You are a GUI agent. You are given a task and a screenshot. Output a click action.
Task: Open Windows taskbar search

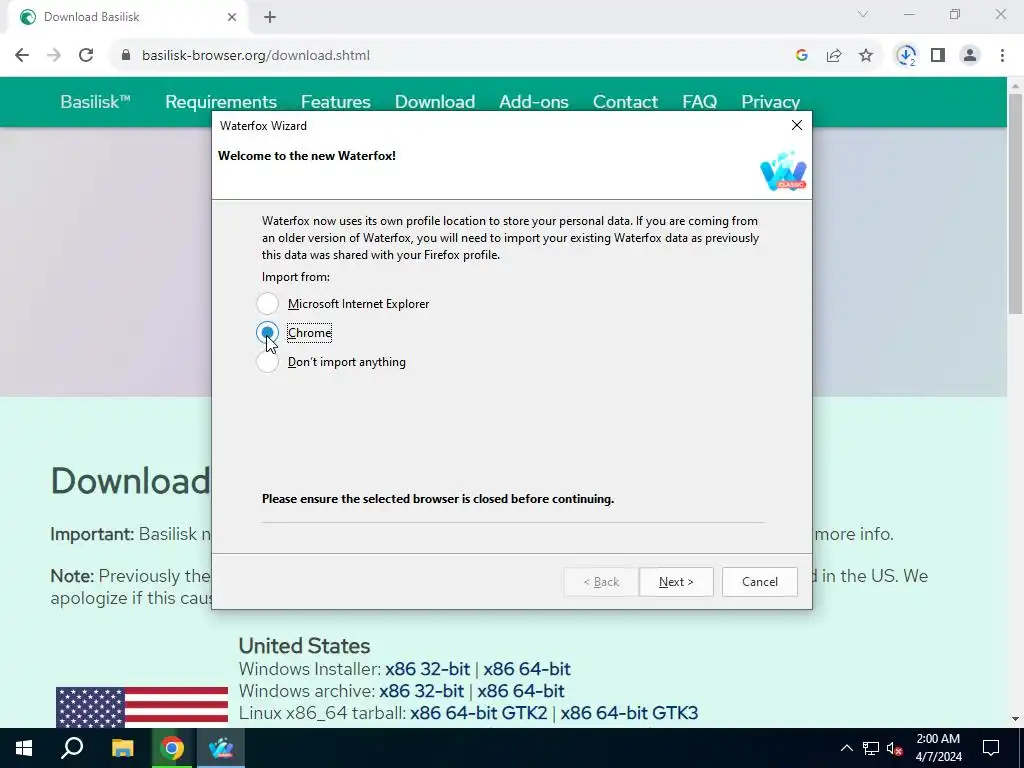click(x=72, y=748)
